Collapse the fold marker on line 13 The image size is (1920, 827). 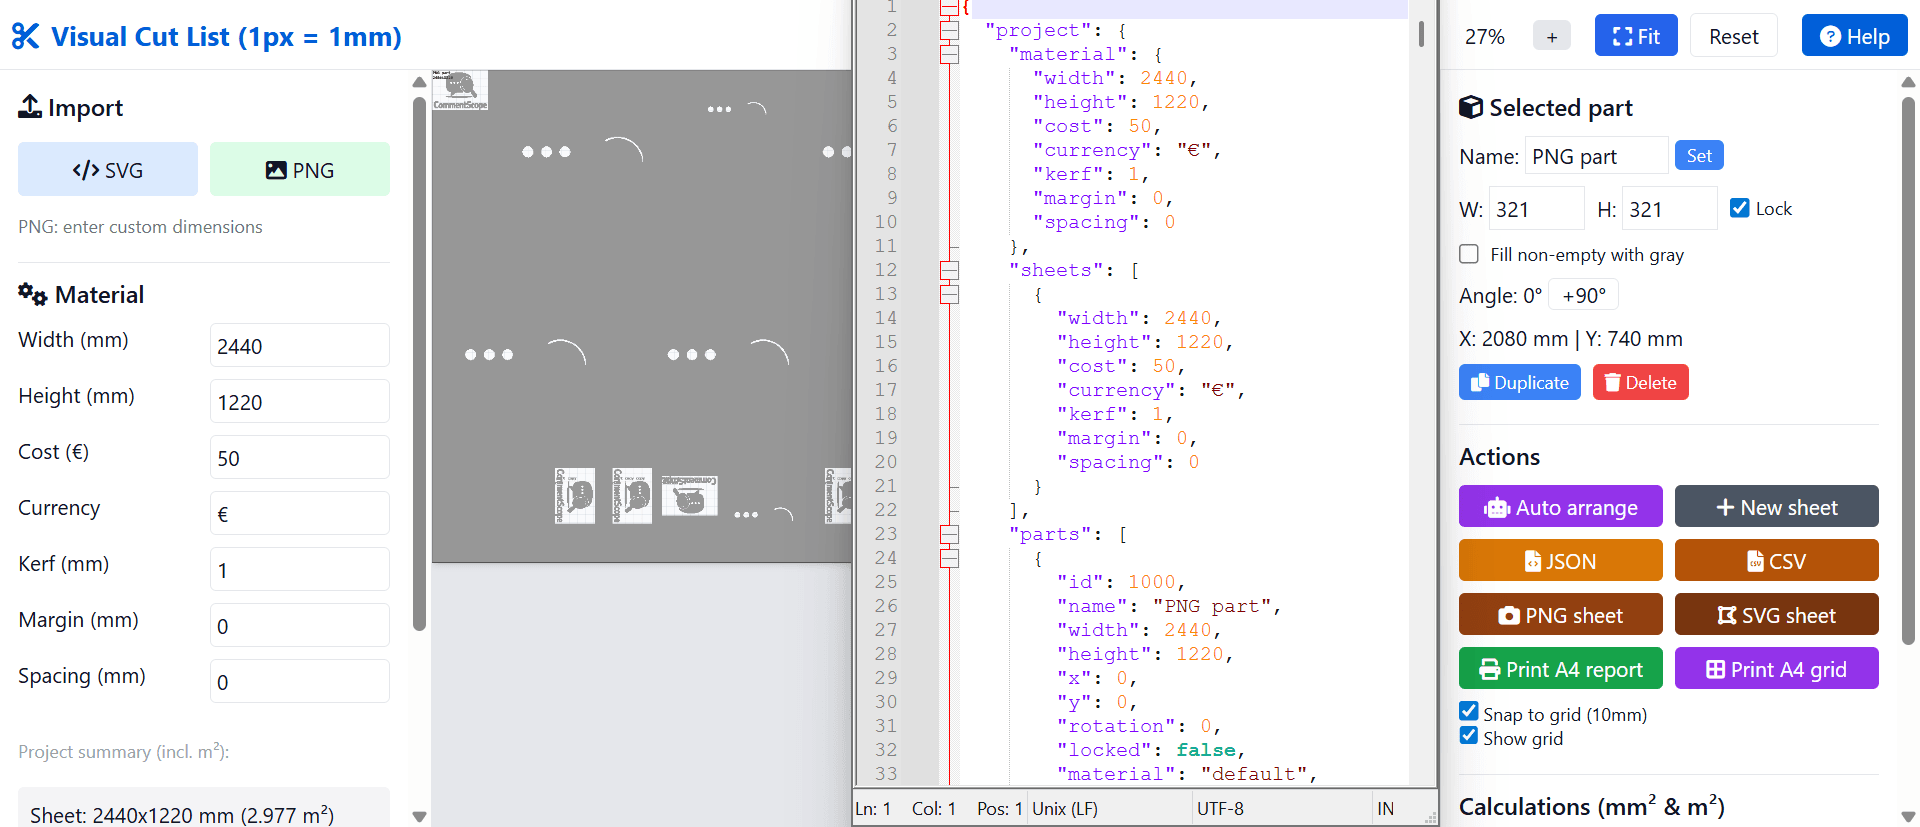tap(950, 295)
